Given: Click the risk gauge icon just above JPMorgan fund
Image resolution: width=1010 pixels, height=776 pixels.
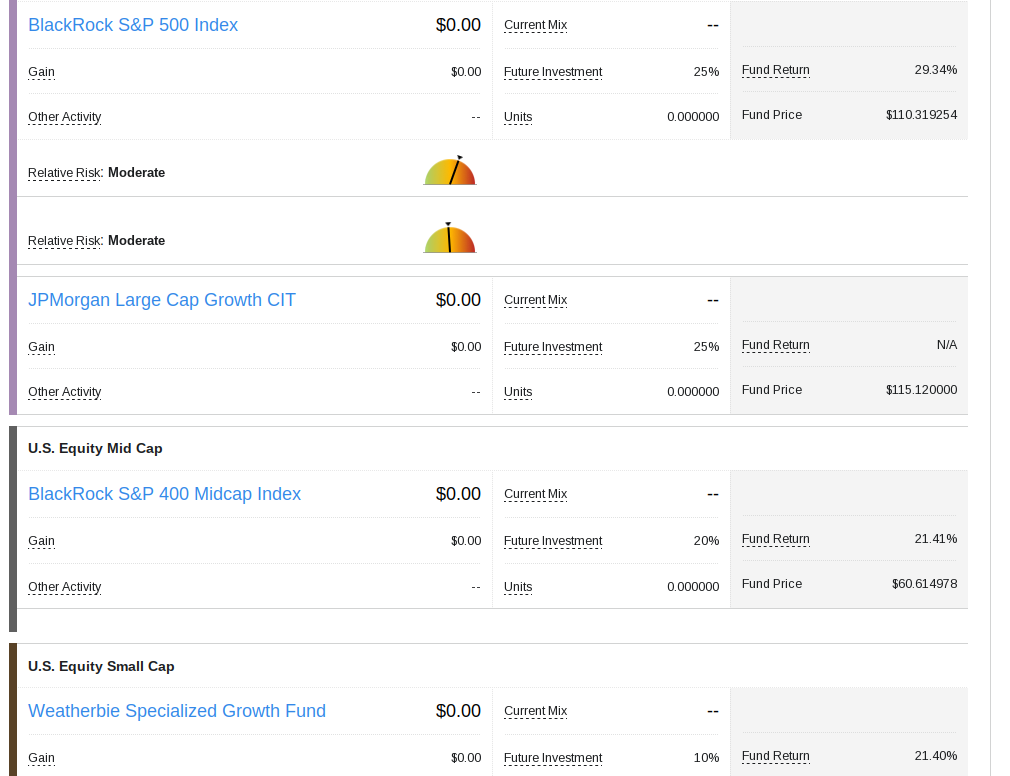Looking at the screenshot, I should tap(450, 239).
